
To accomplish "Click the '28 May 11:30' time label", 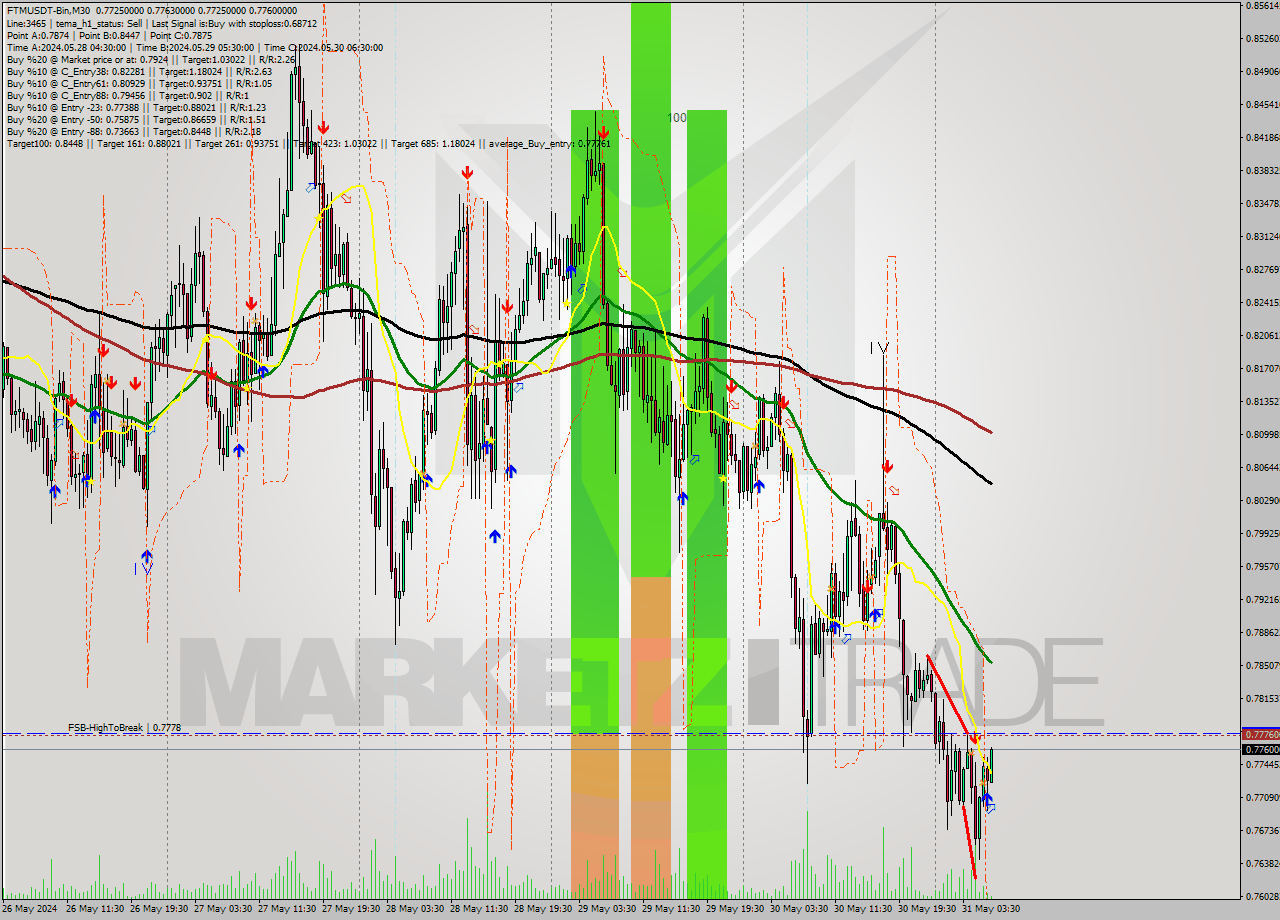I will [x=479, y=909].
